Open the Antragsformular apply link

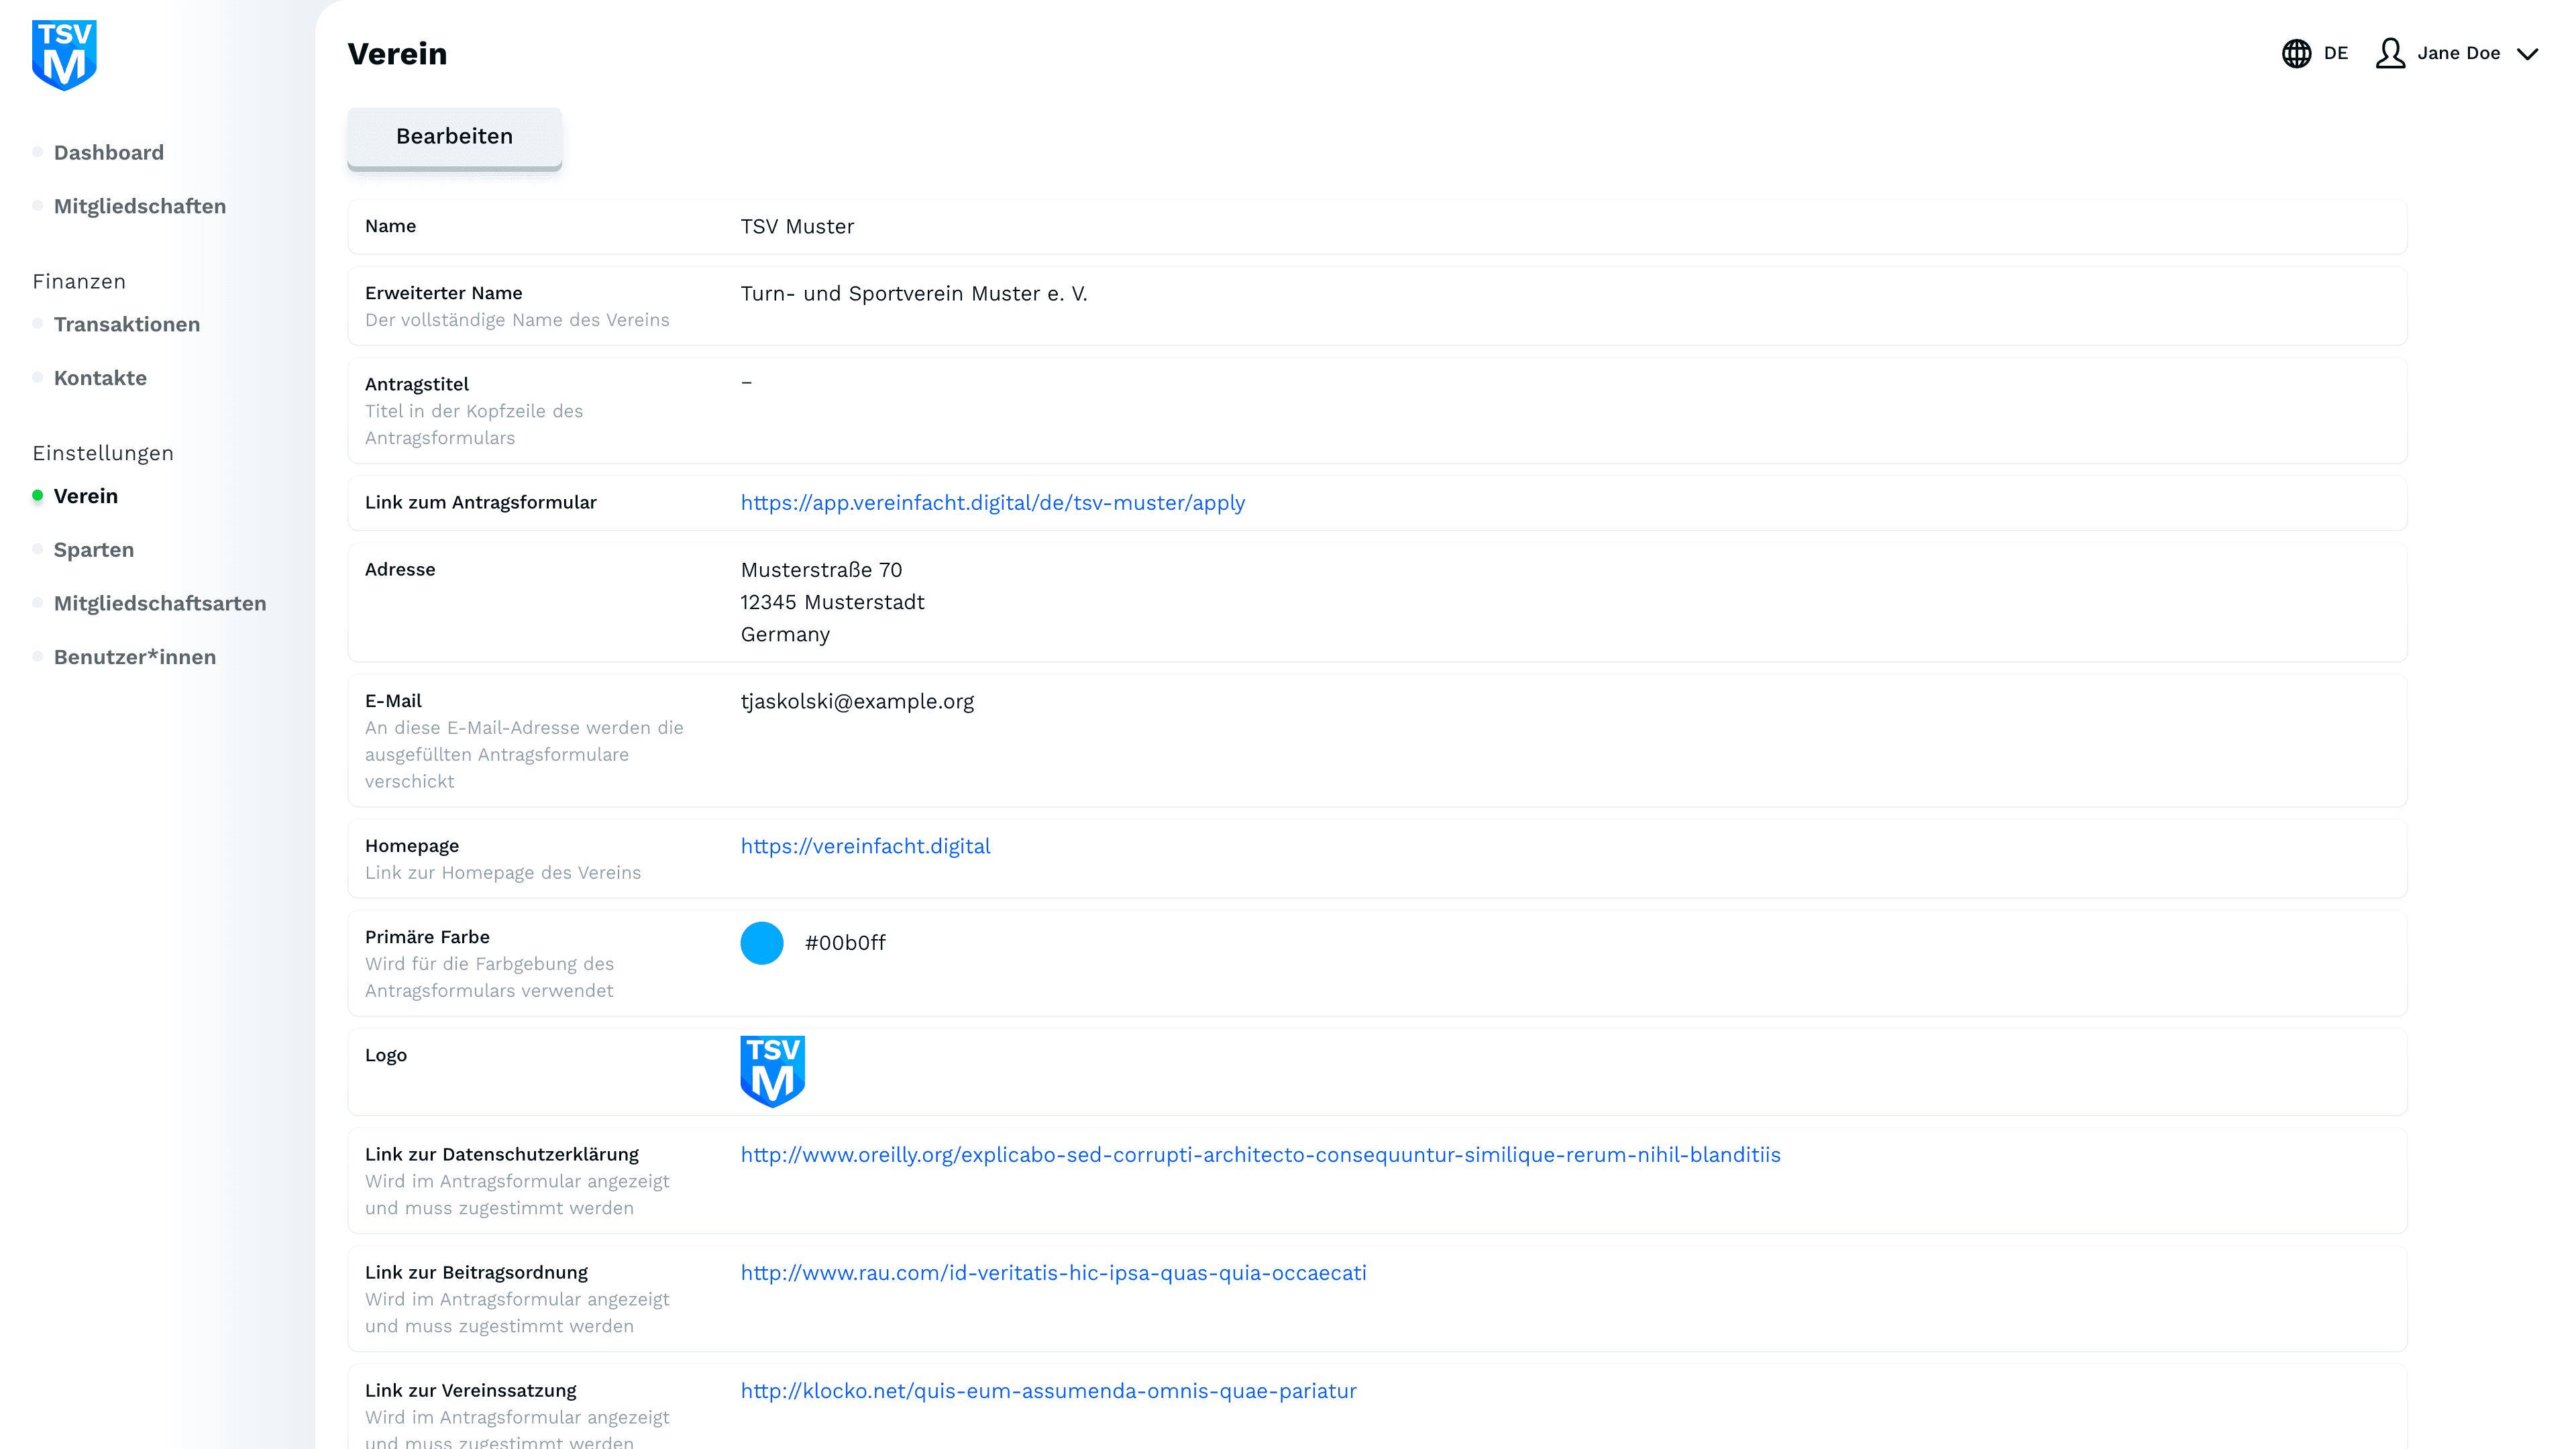(x=992, y=503)
